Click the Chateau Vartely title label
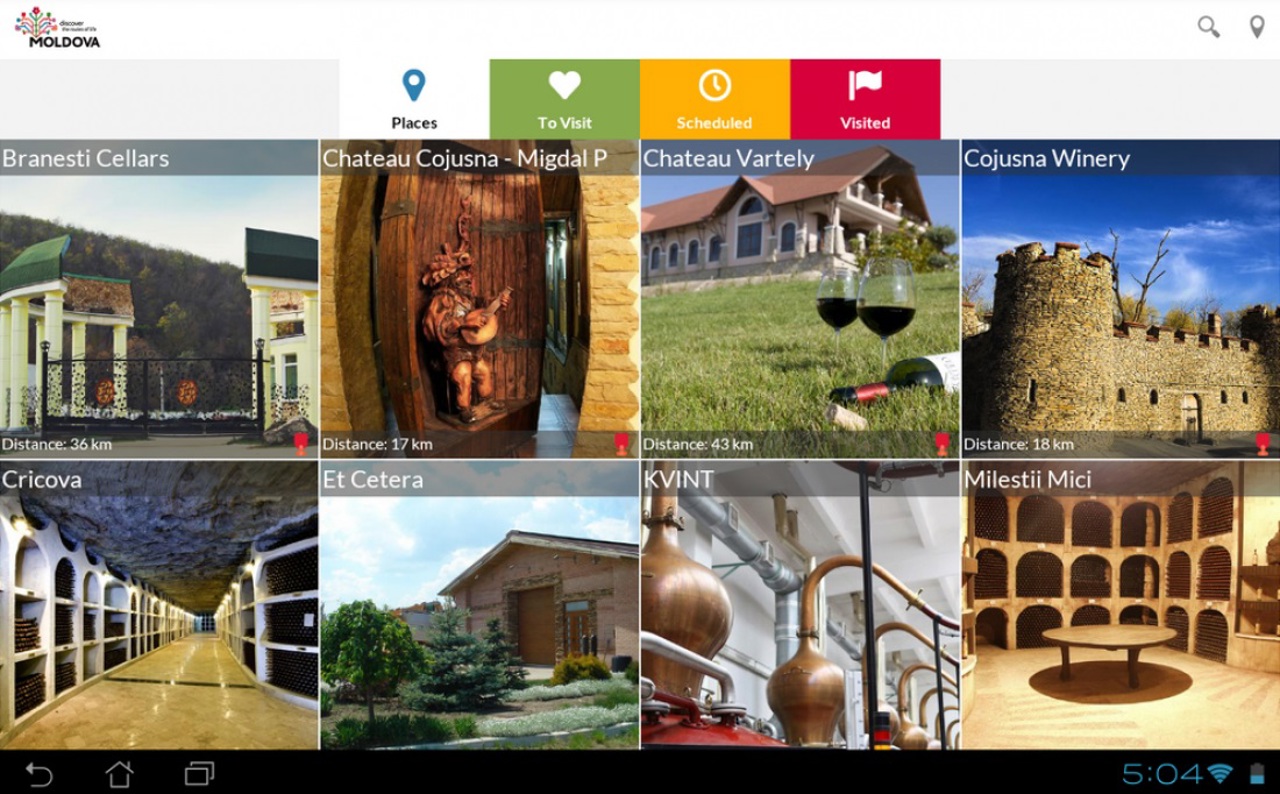Image resolution: width=1280 pixels, height=794 pixels. coord(729,158)
